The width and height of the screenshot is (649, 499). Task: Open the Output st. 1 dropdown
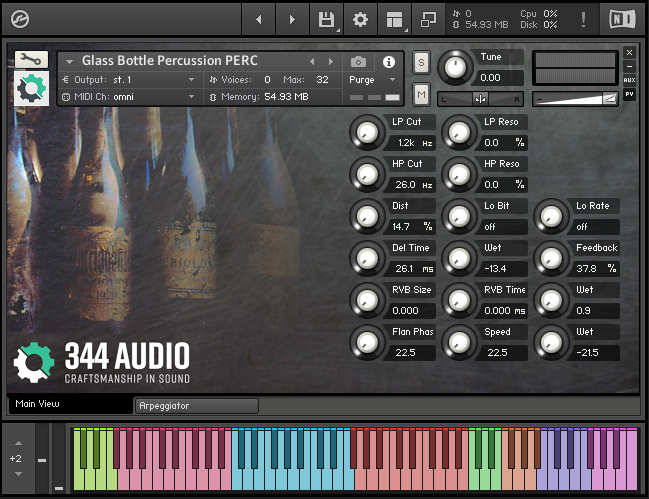pos(130,79)
